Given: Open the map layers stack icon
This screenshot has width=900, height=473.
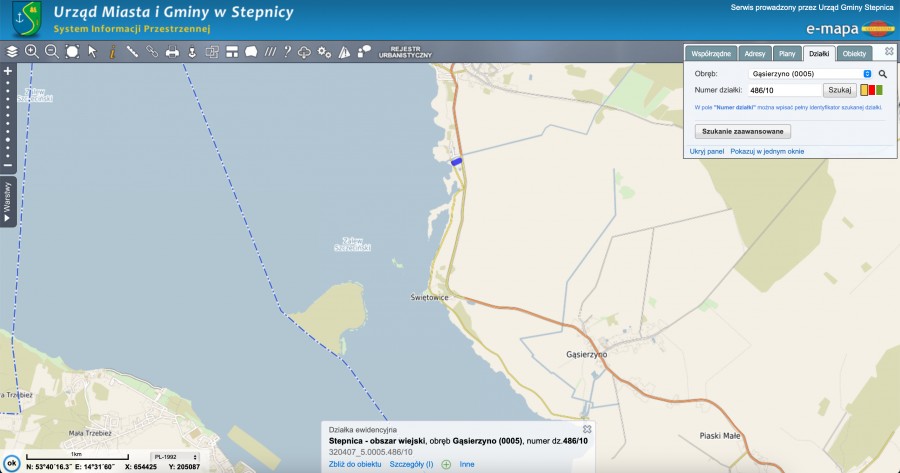Looking at the screenshot, I should point(12,51).
